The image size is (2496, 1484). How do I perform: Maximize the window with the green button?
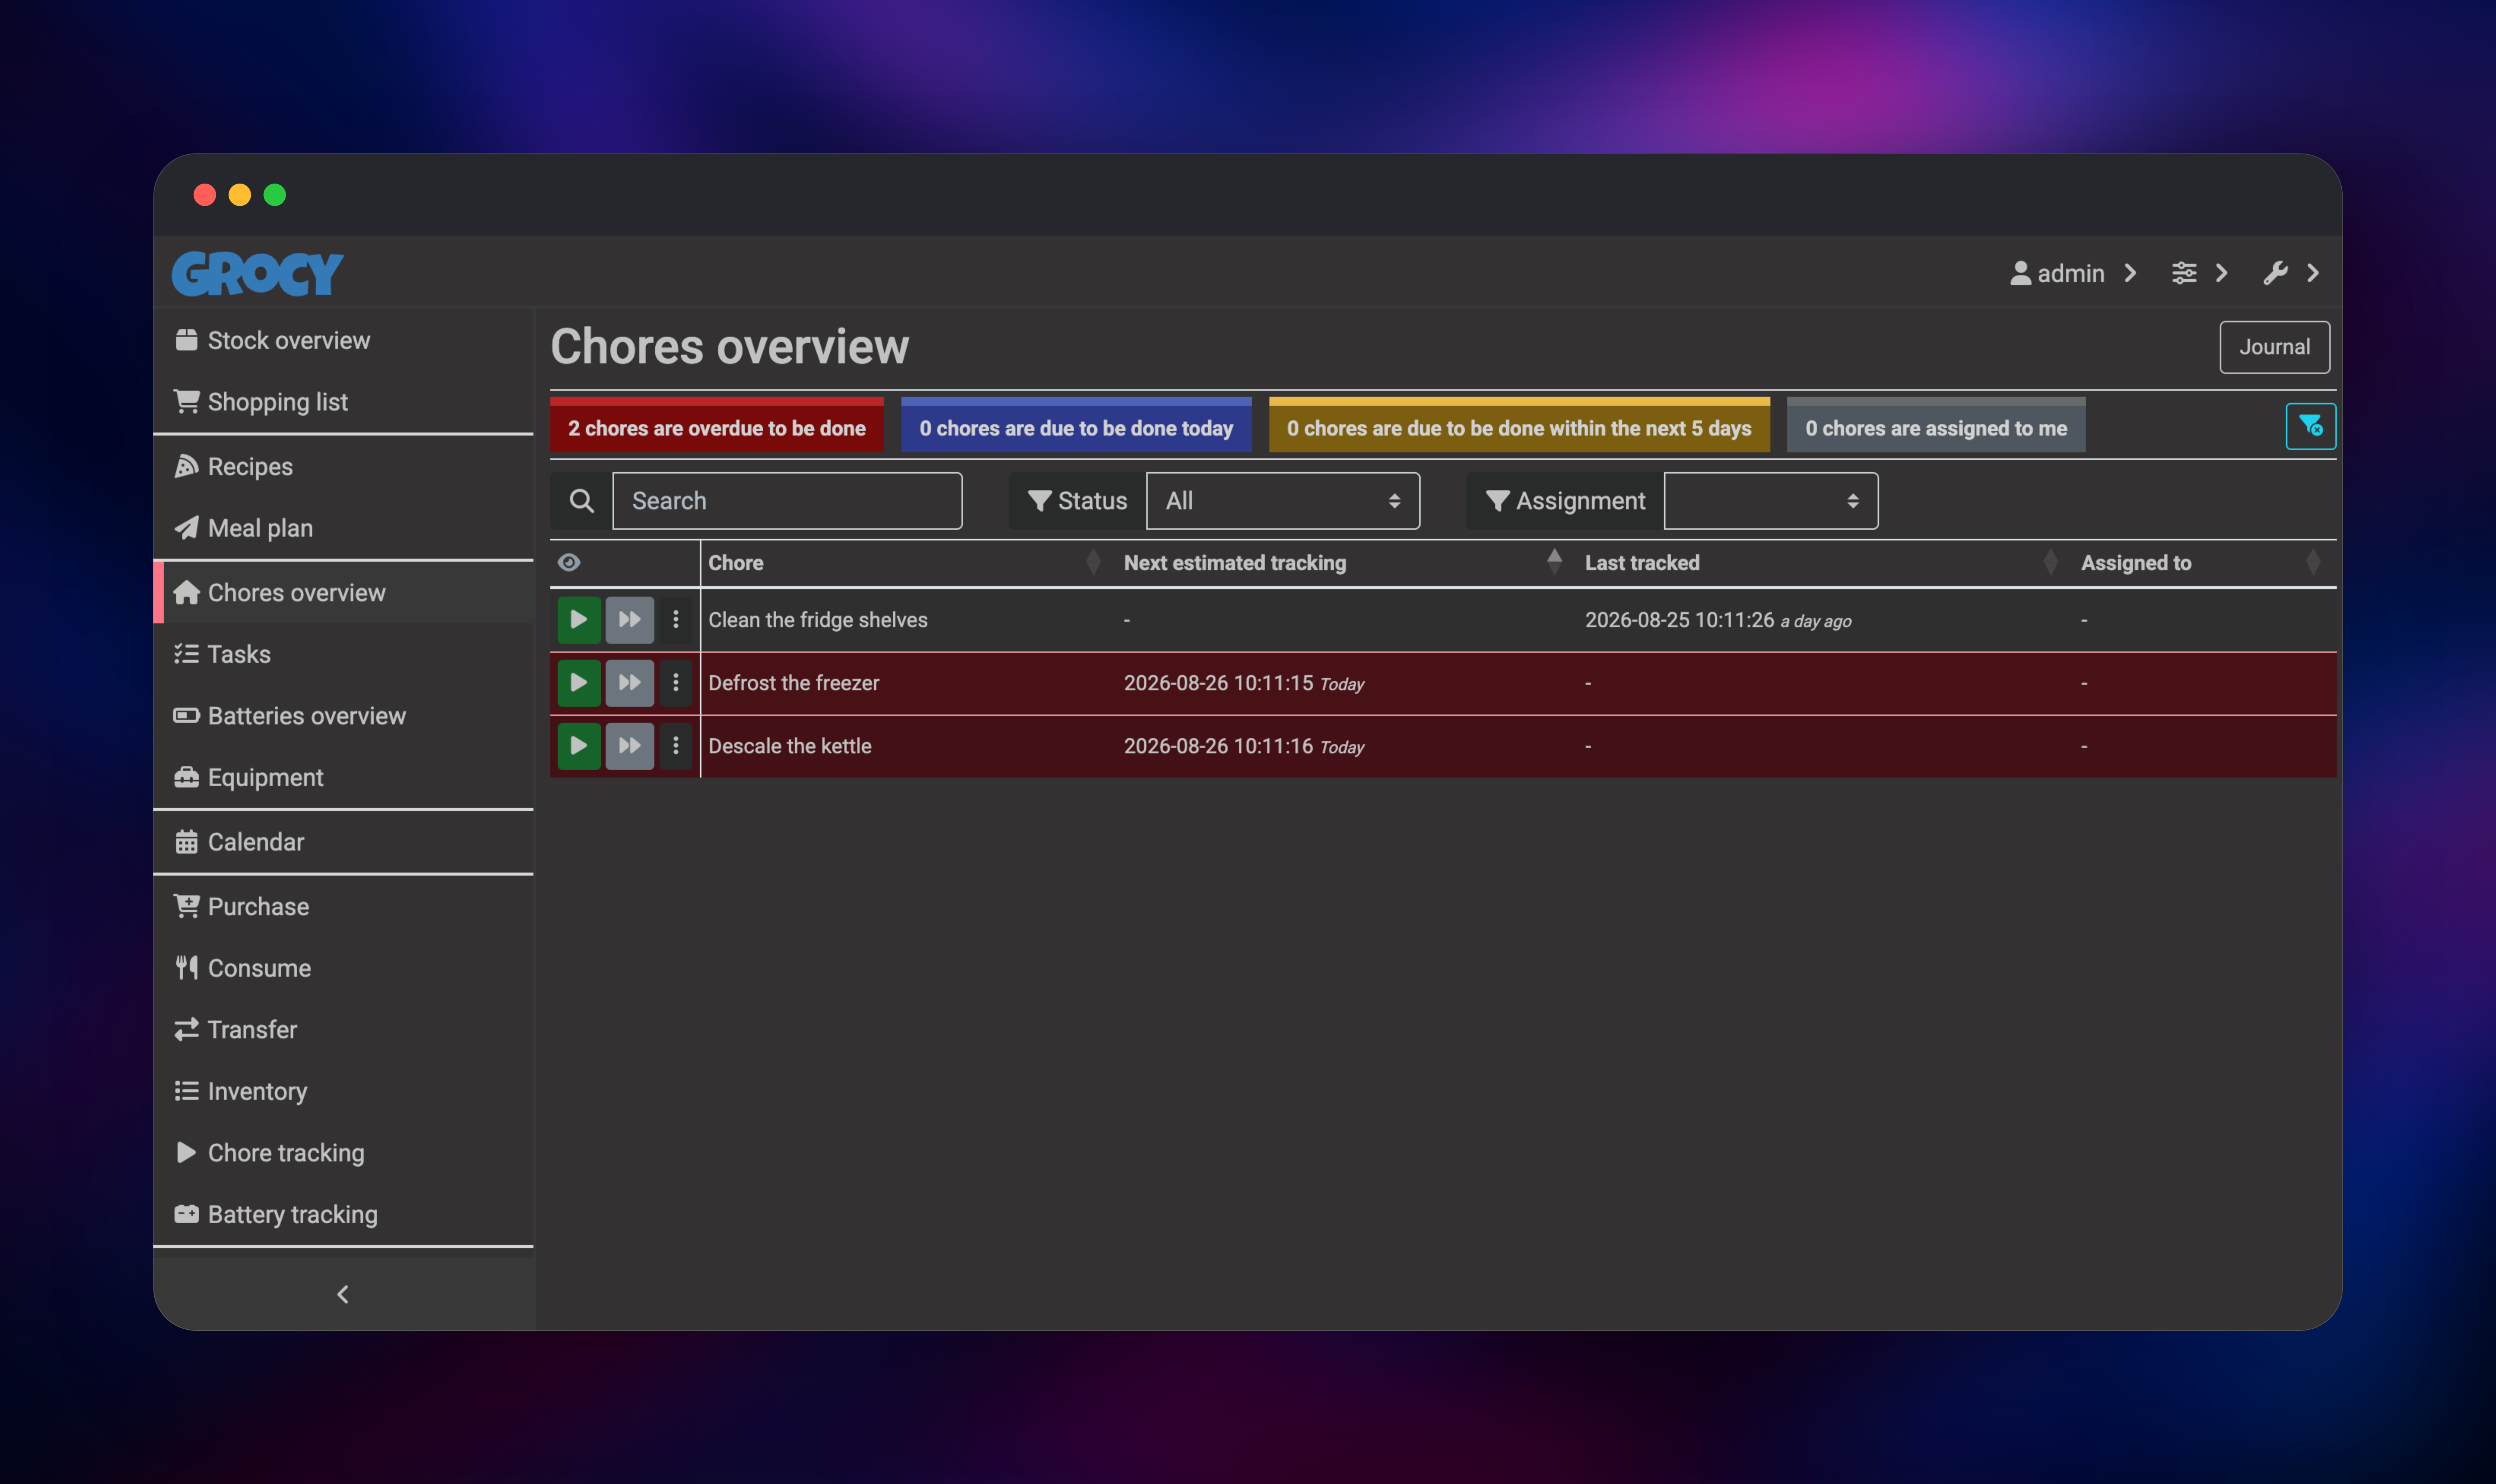point(275,195)
